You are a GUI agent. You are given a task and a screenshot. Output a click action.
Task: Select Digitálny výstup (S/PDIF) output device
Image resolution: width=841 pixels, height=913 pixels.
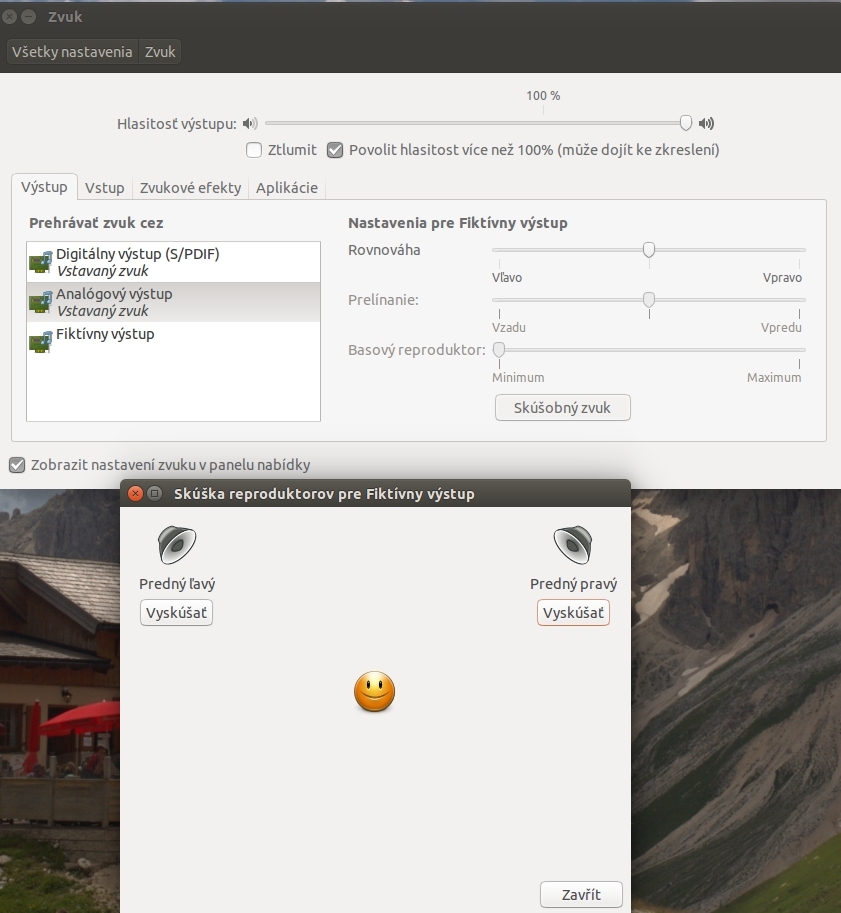174,262
